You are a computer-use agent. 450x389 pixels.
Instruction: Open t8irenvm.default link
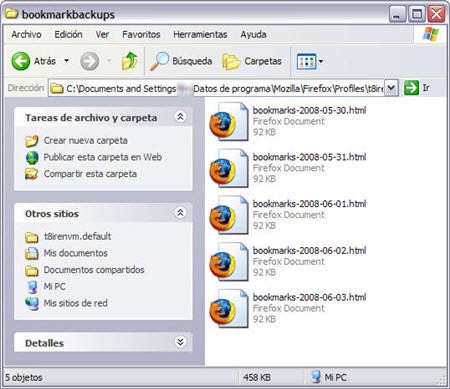pyautogui.click(x=77, y=236)
